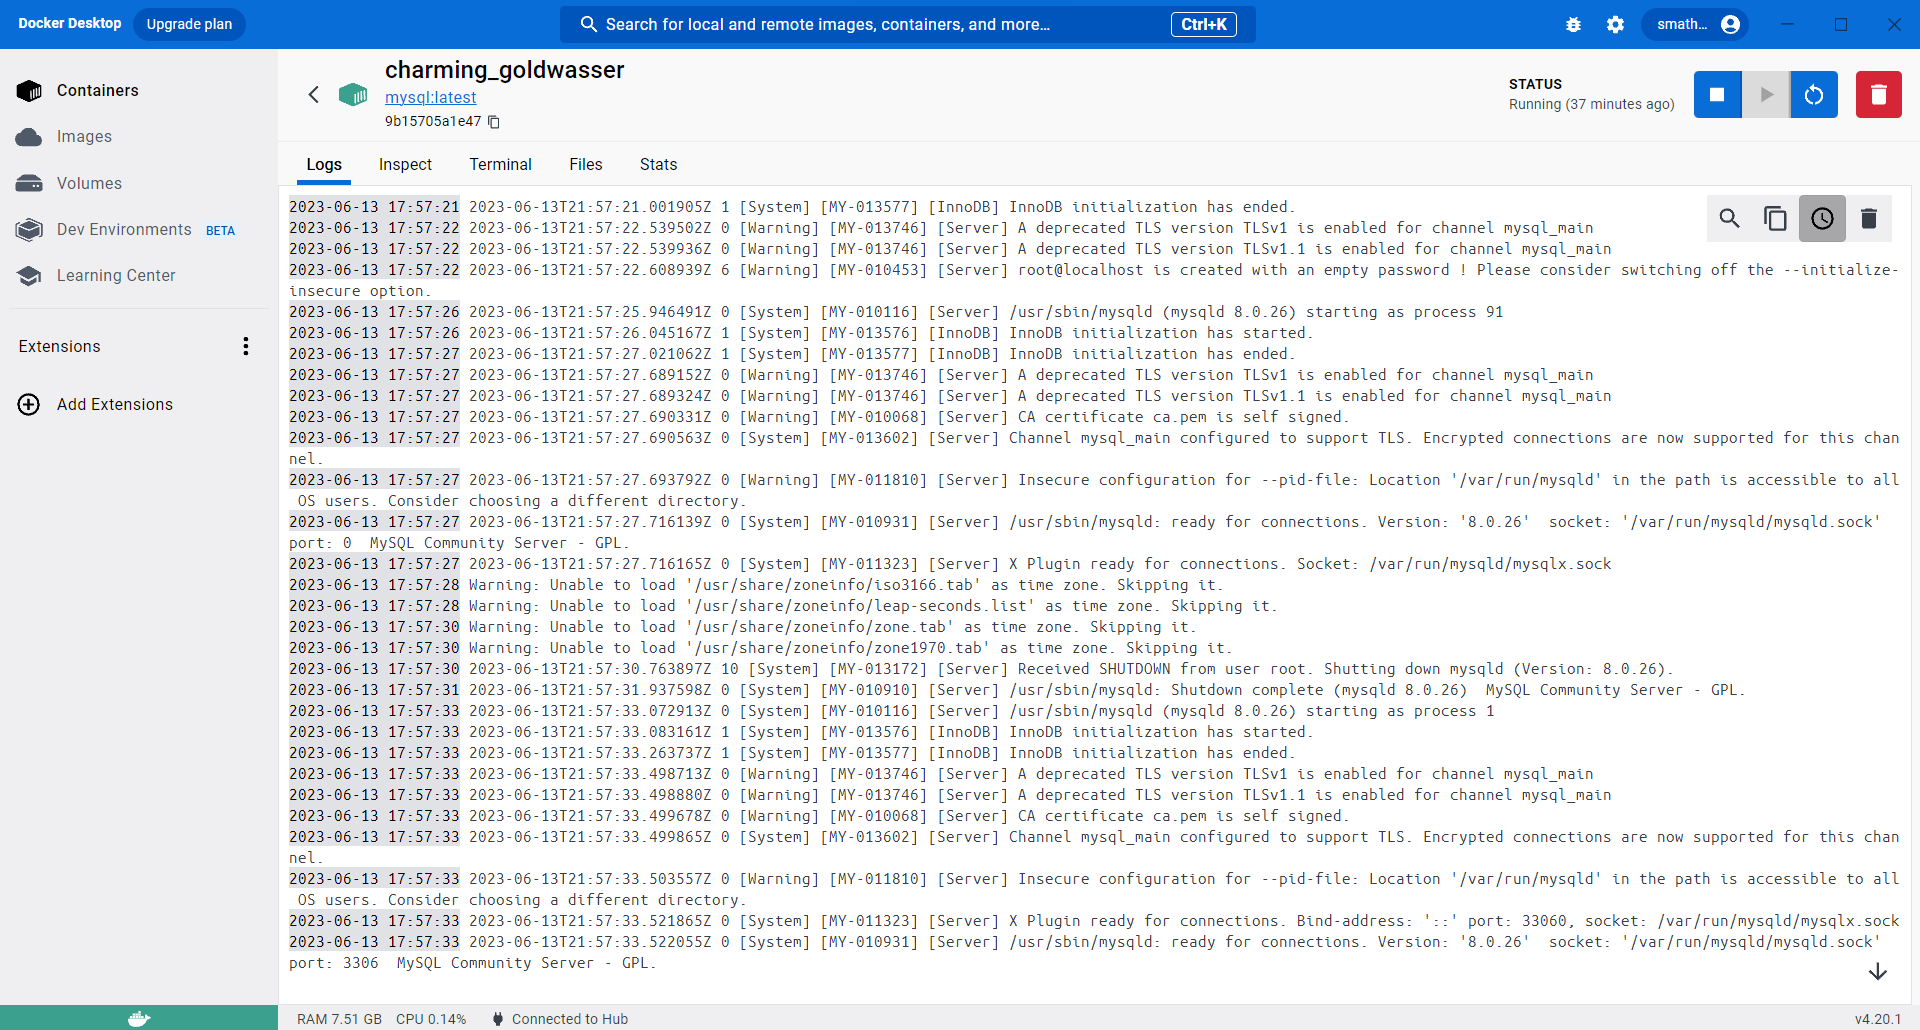Screen dimensions: 1920x1030
Task: Switch to the Terminal tab
Action: coord(500,165)
